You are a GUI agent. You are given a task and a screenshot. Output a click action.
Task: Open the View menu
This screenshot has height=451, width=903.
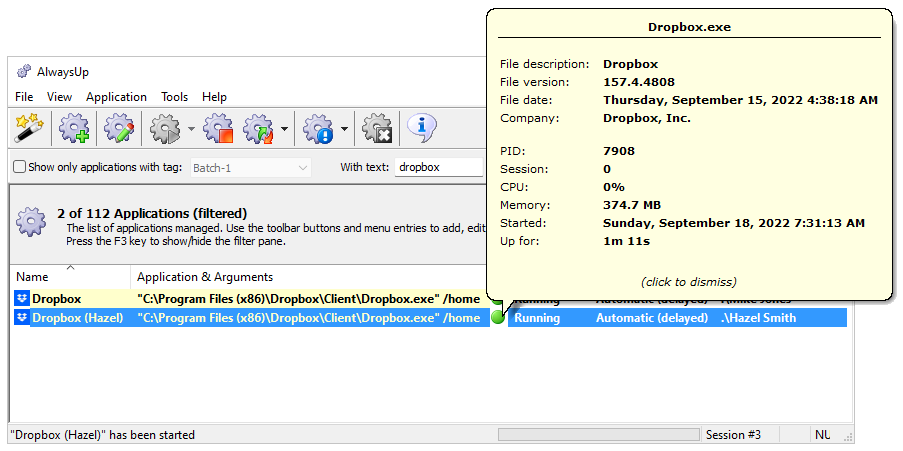click(x=59, y=97)
